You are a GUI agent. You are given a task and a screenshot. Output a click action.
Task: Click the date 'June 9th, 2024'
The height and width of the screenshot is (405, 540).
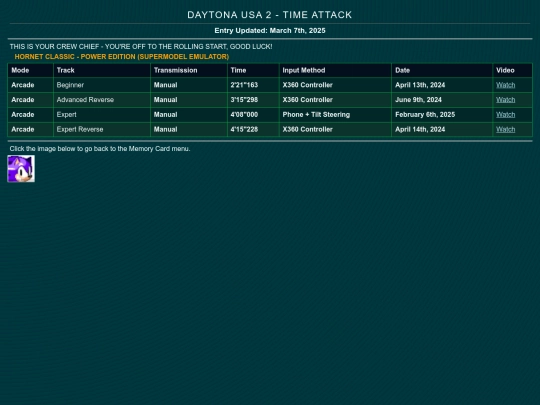point(418,100)
